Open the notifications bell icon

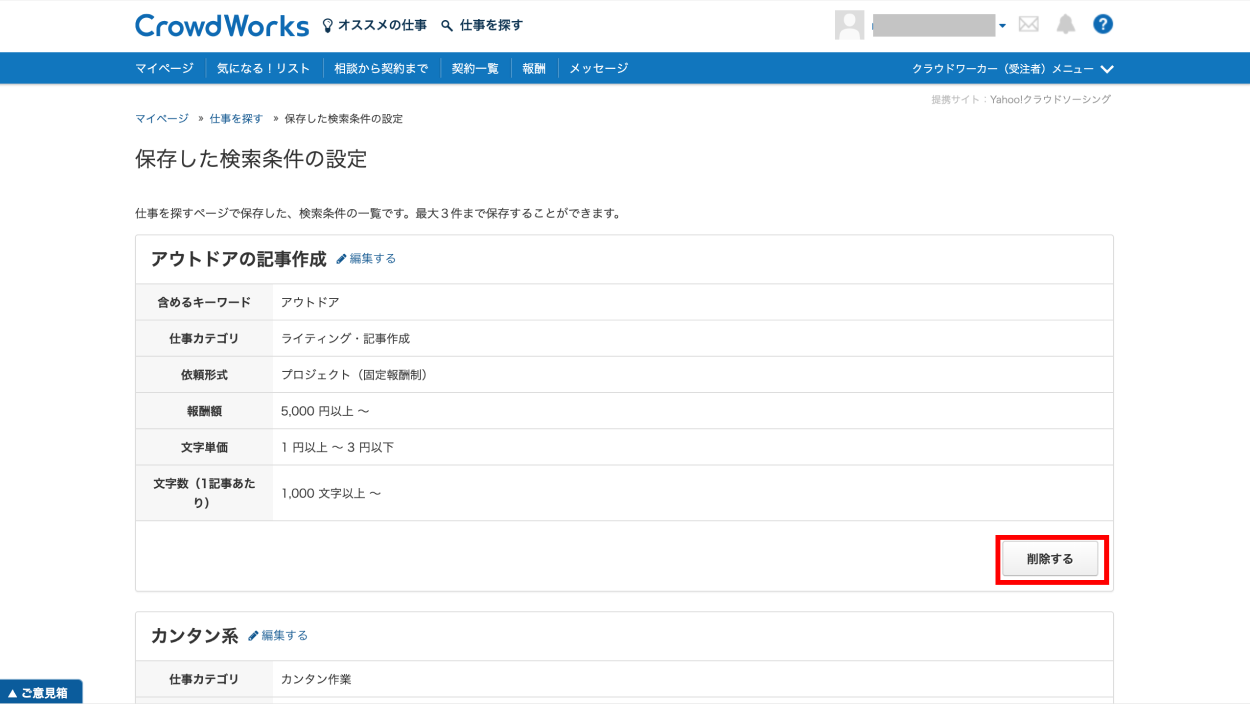tap(1066, 25)
